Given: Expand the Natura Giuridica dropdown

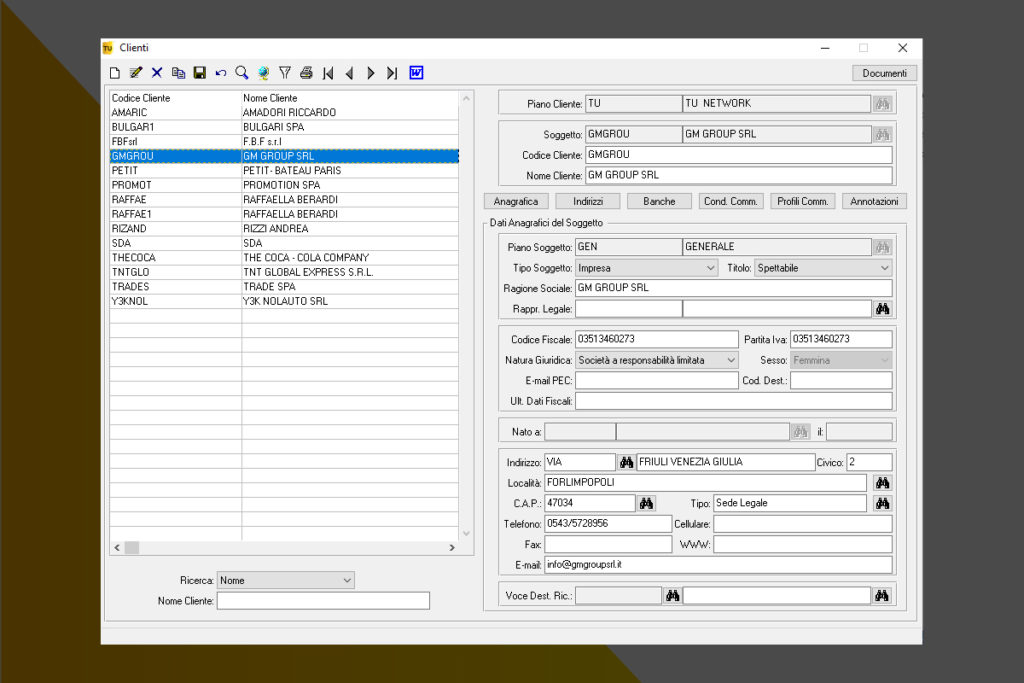Looking at the screenshot, I should (x=731, y=360).
